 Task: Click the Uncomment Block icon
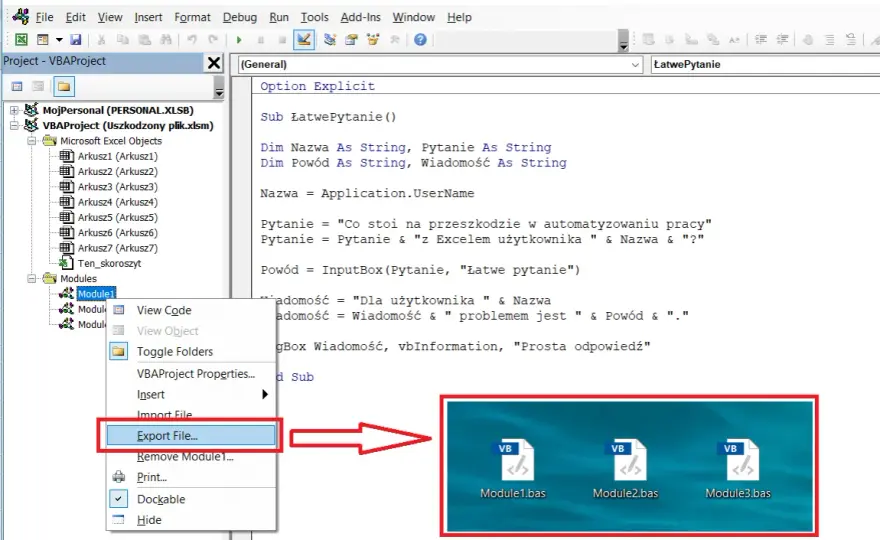[x=851, y=39]
